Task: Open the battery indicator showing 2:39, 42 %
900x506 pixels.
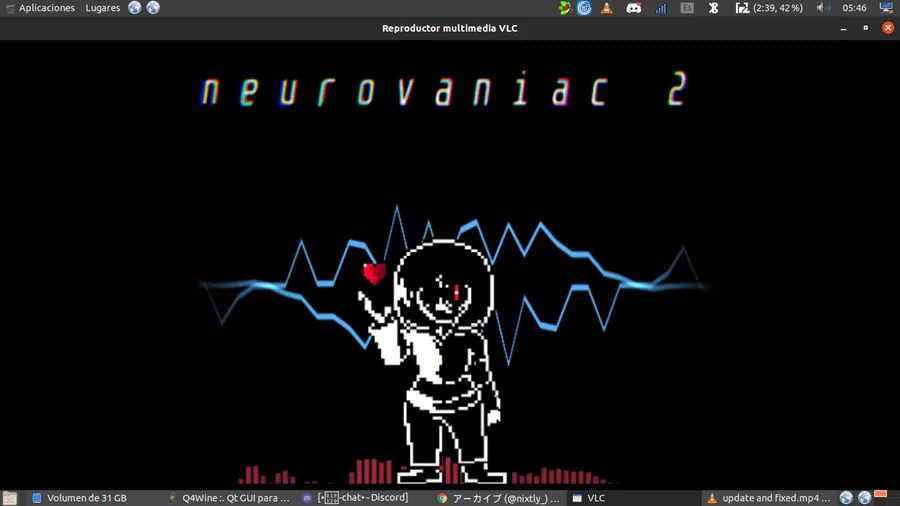Action: (x=769, y=8)
